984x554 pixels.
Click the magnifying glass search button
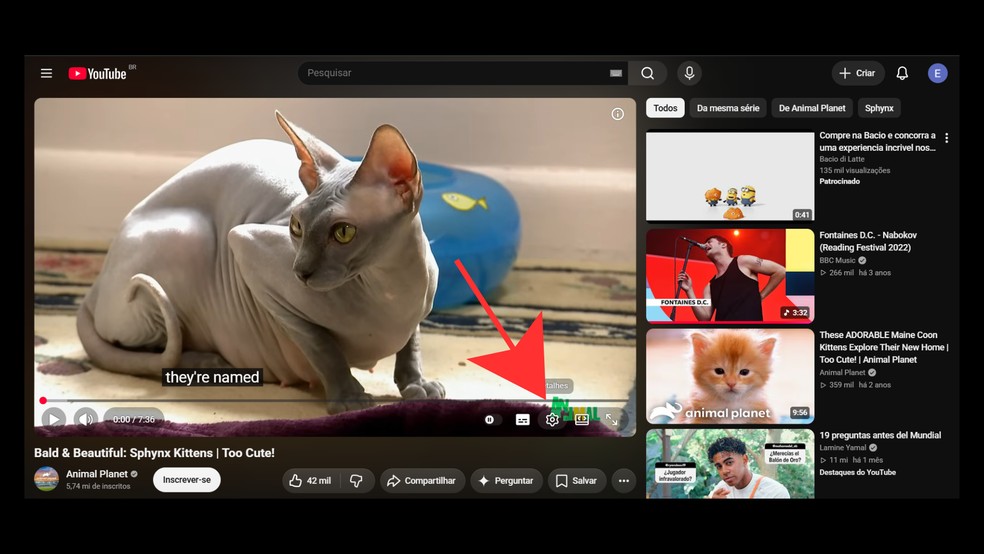tap(648, 73)
